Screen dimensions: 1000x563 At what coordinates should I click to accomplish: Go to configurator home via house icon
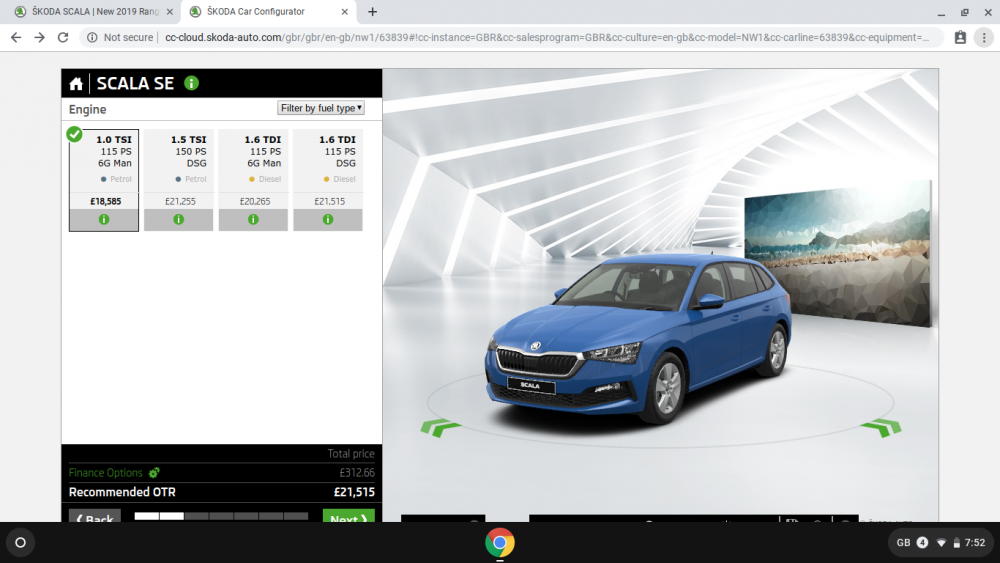76,84
